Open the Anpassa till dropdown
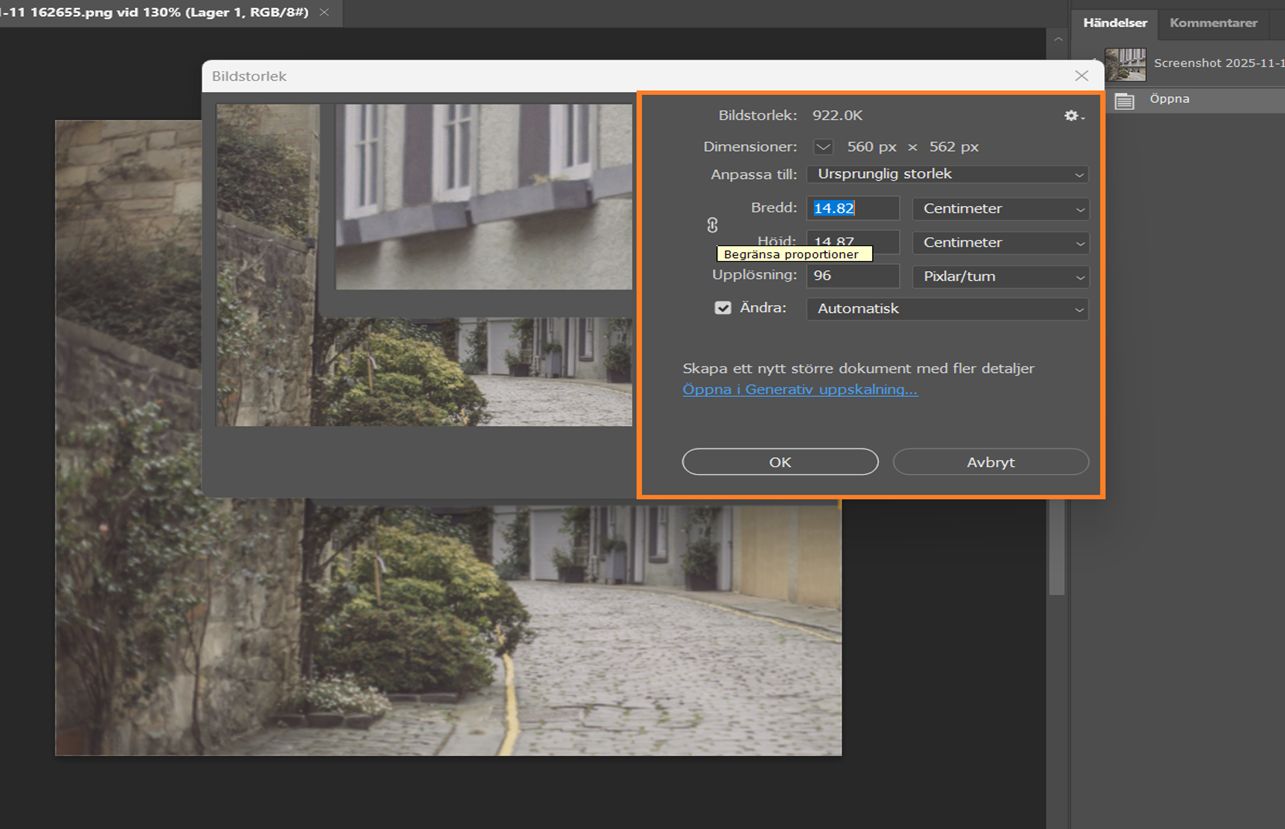1285x829 pixels. click(947, 174)
